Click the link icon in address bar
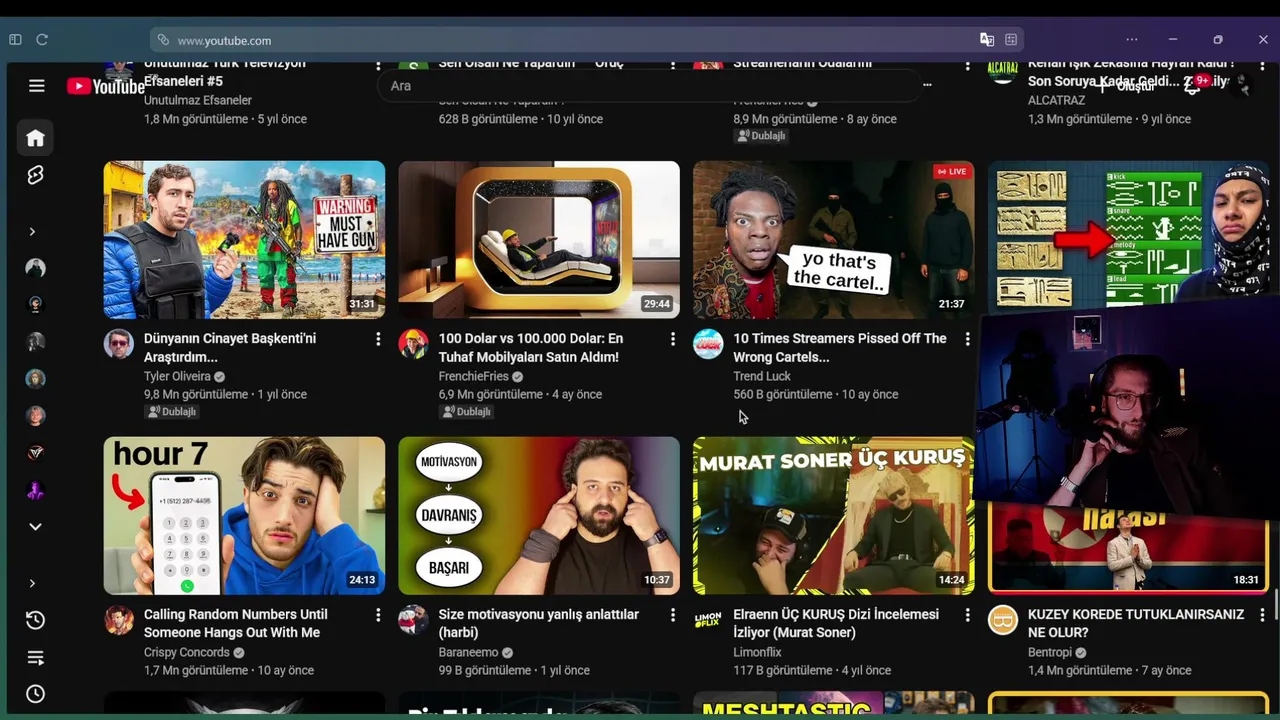The image size is (1280, 720). [163, 40]
